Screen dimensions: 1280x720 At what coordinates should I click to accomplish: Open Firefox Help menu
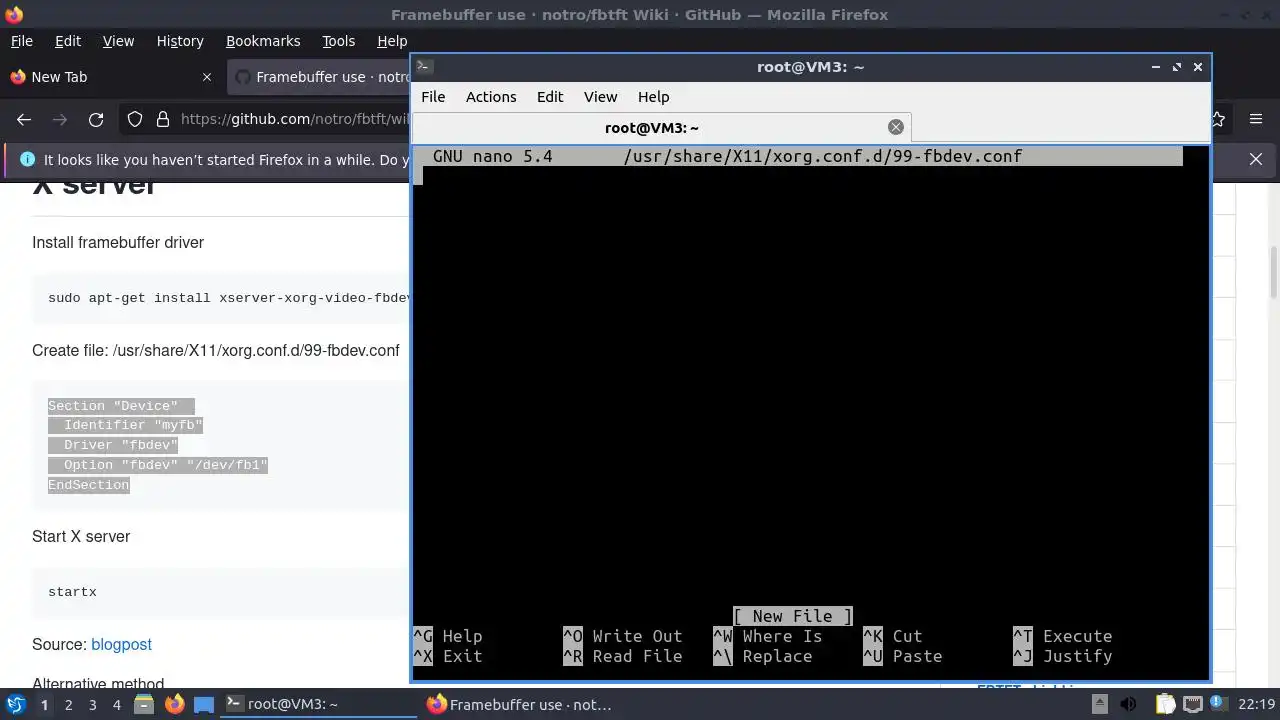(x=392, y=41)
